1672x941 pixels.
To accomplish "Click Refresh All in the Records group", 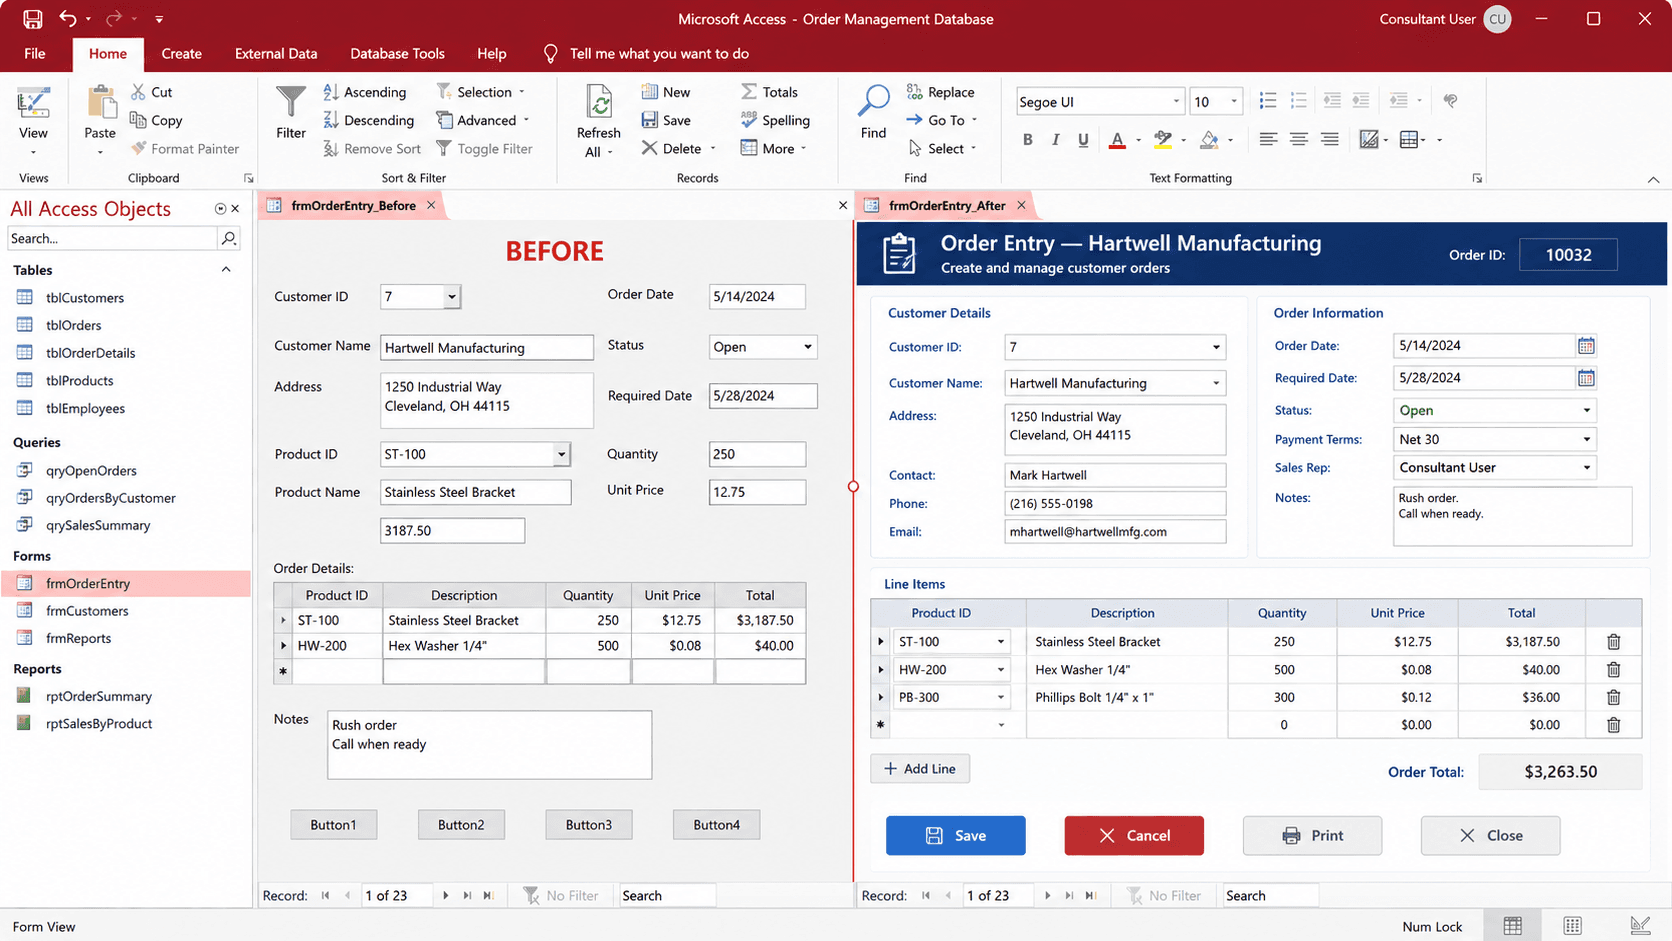I will [598, 121].
